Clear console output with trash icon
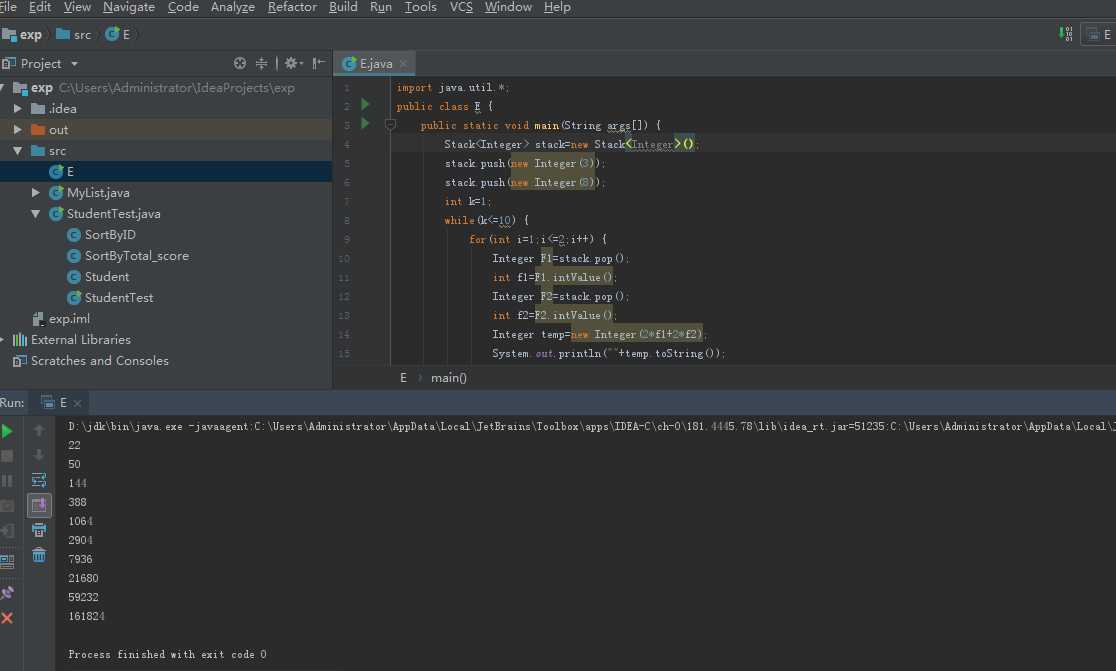Image resolution: width=1116 pixels, height=671 pixels. coord(39,555)
